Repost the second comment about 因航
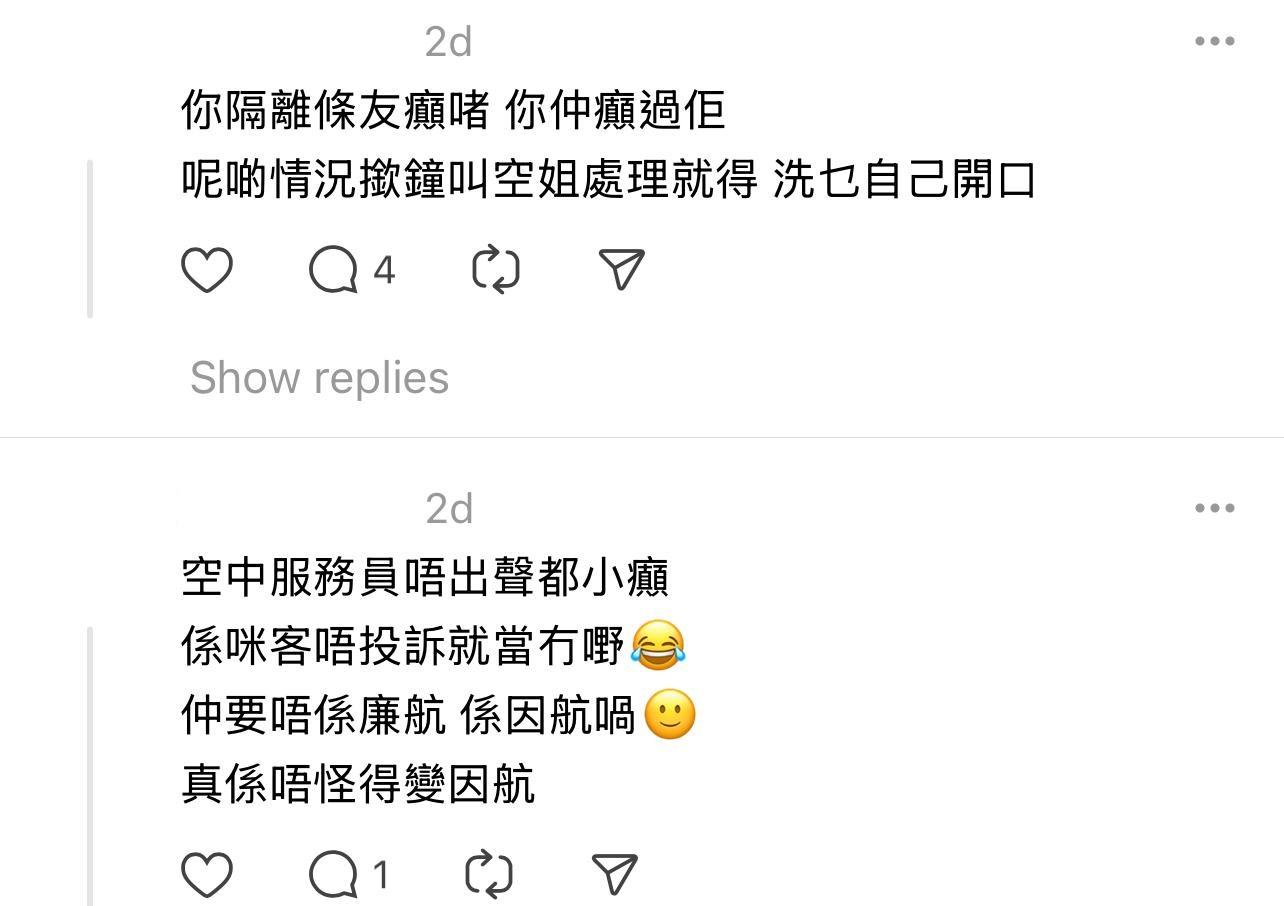Viewport: 1284px width, 906px height. tap(490, 875)
